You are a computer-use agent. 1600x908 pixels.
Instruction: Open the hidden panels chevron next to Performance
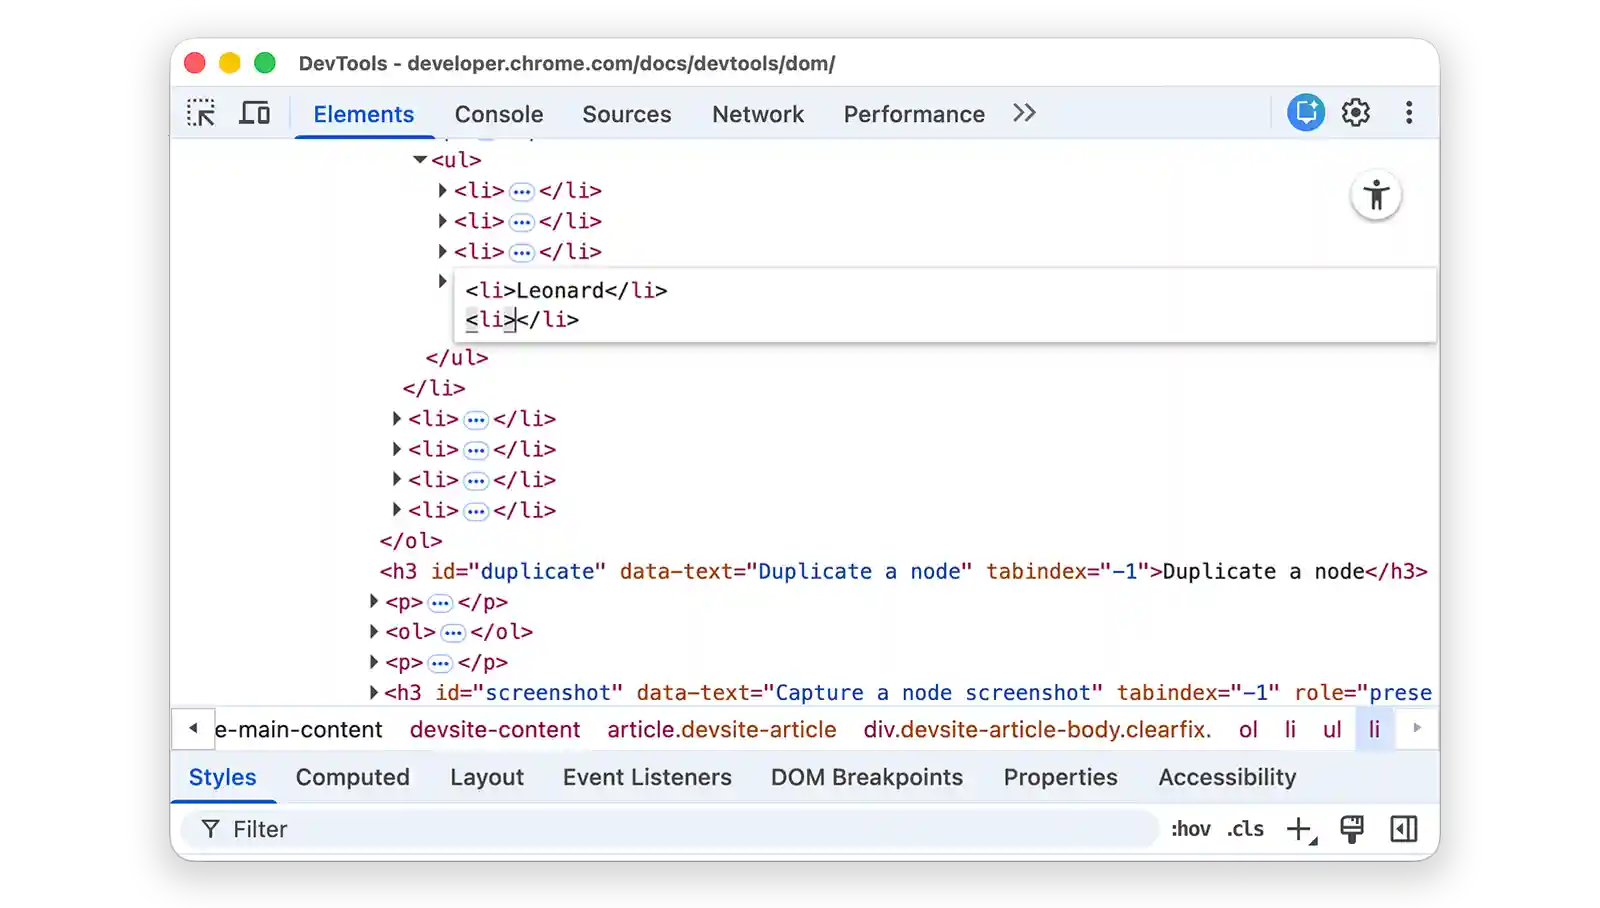tap(1023, 113)
